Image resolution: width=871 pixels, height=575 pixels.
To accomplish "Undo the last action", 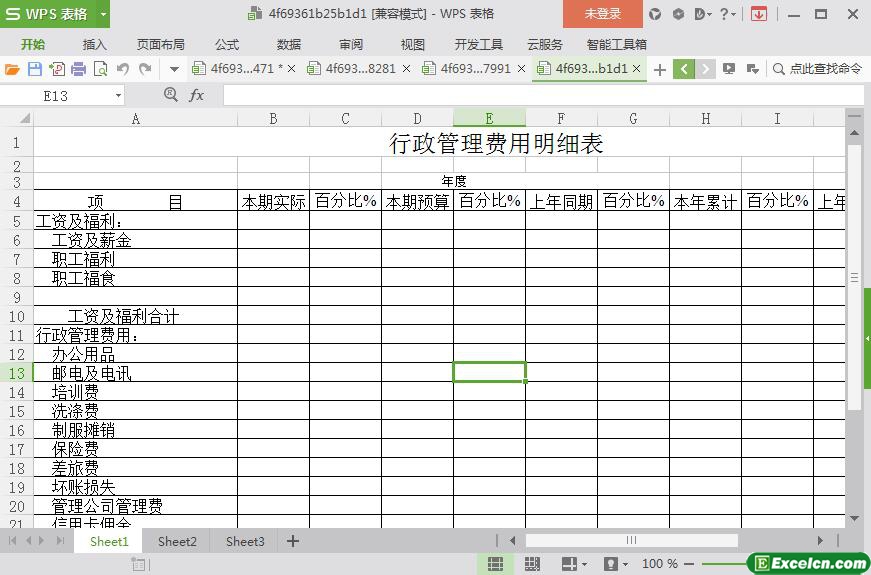I will [123, 69].
